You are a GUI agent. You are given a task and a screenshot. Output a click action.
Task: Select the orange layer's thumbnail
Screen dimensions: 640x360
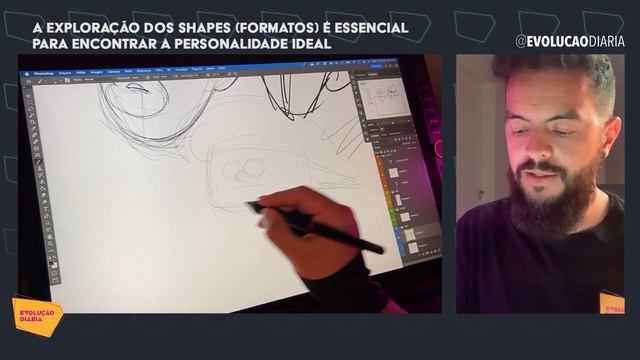click(x=393, y=173)
